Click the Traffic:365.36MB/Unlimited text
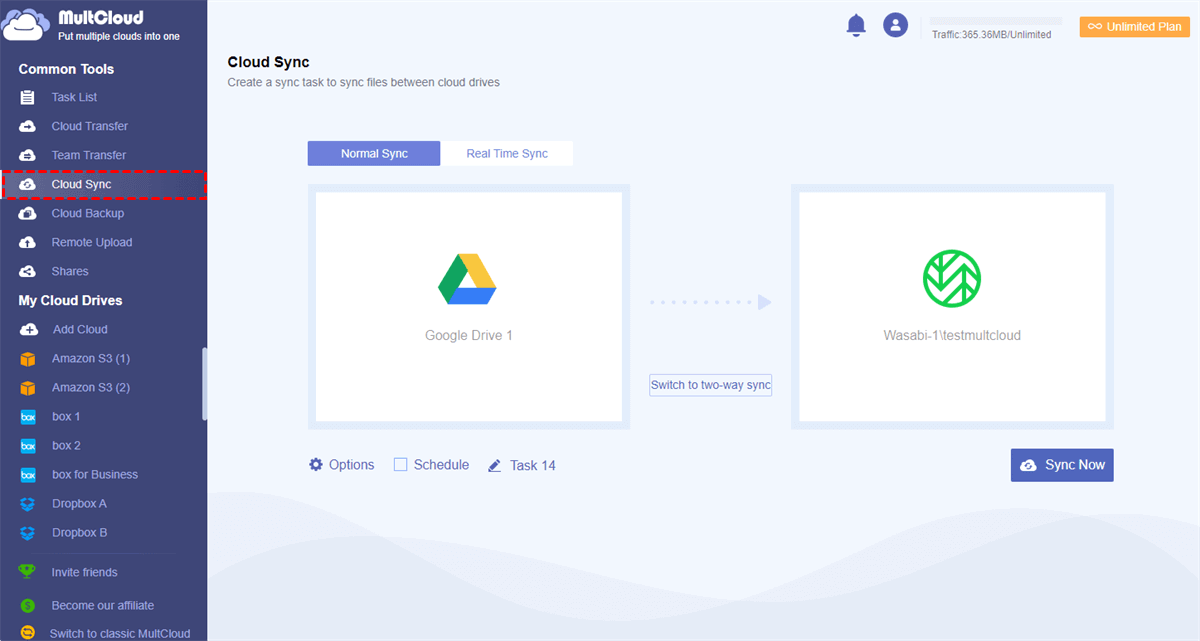 [x=992, y=35]
